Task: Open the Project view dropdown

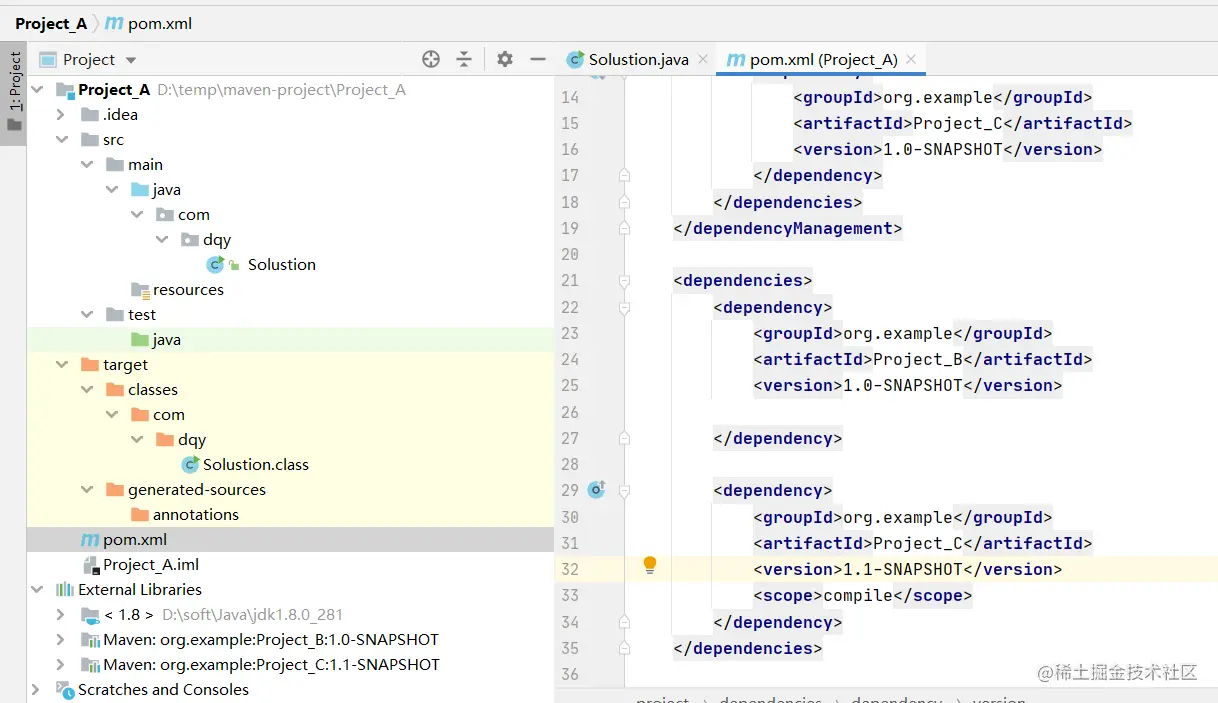Action: pos(131,60)
